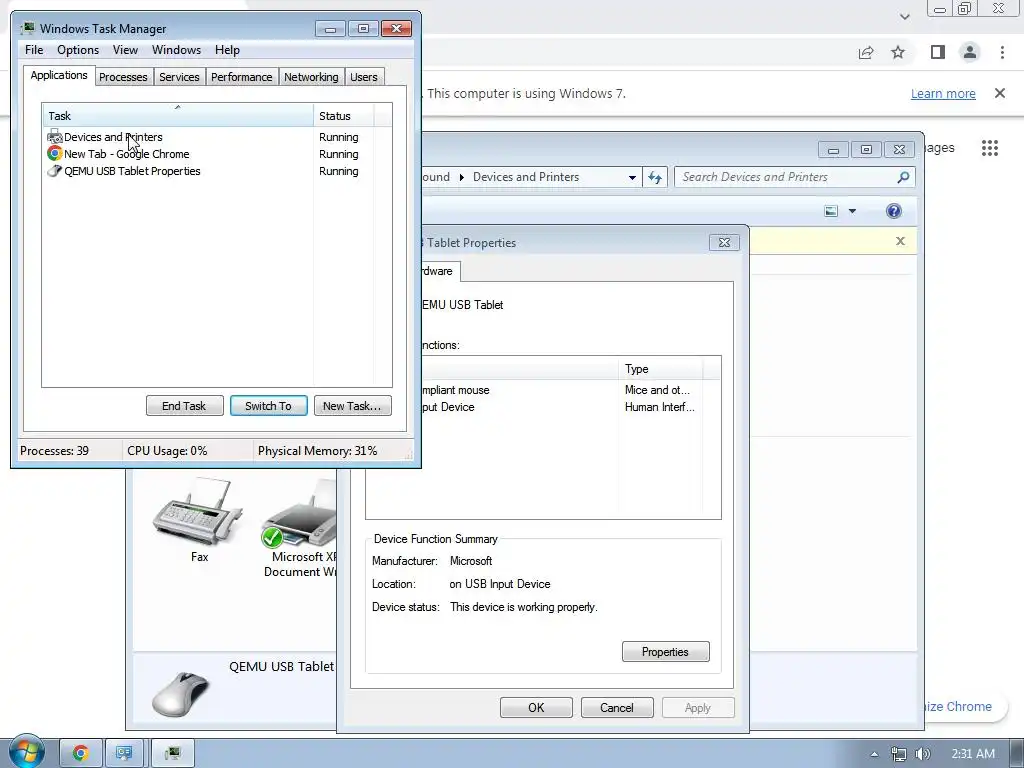The width and height of the screenshot is (1024, 768).
Task: Click the network tray icon
Action: 899,754
